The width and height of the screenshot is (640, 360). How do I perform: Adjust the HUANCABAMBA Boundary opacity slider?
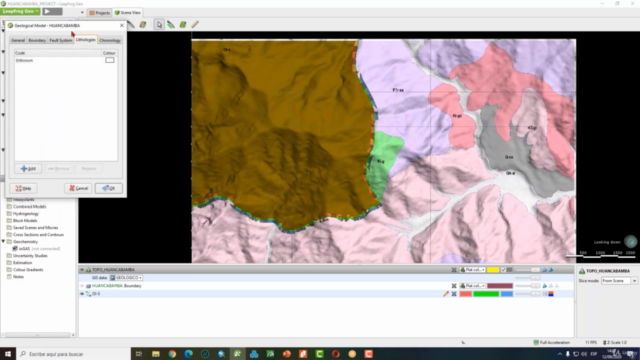click(x=527, y=286)
